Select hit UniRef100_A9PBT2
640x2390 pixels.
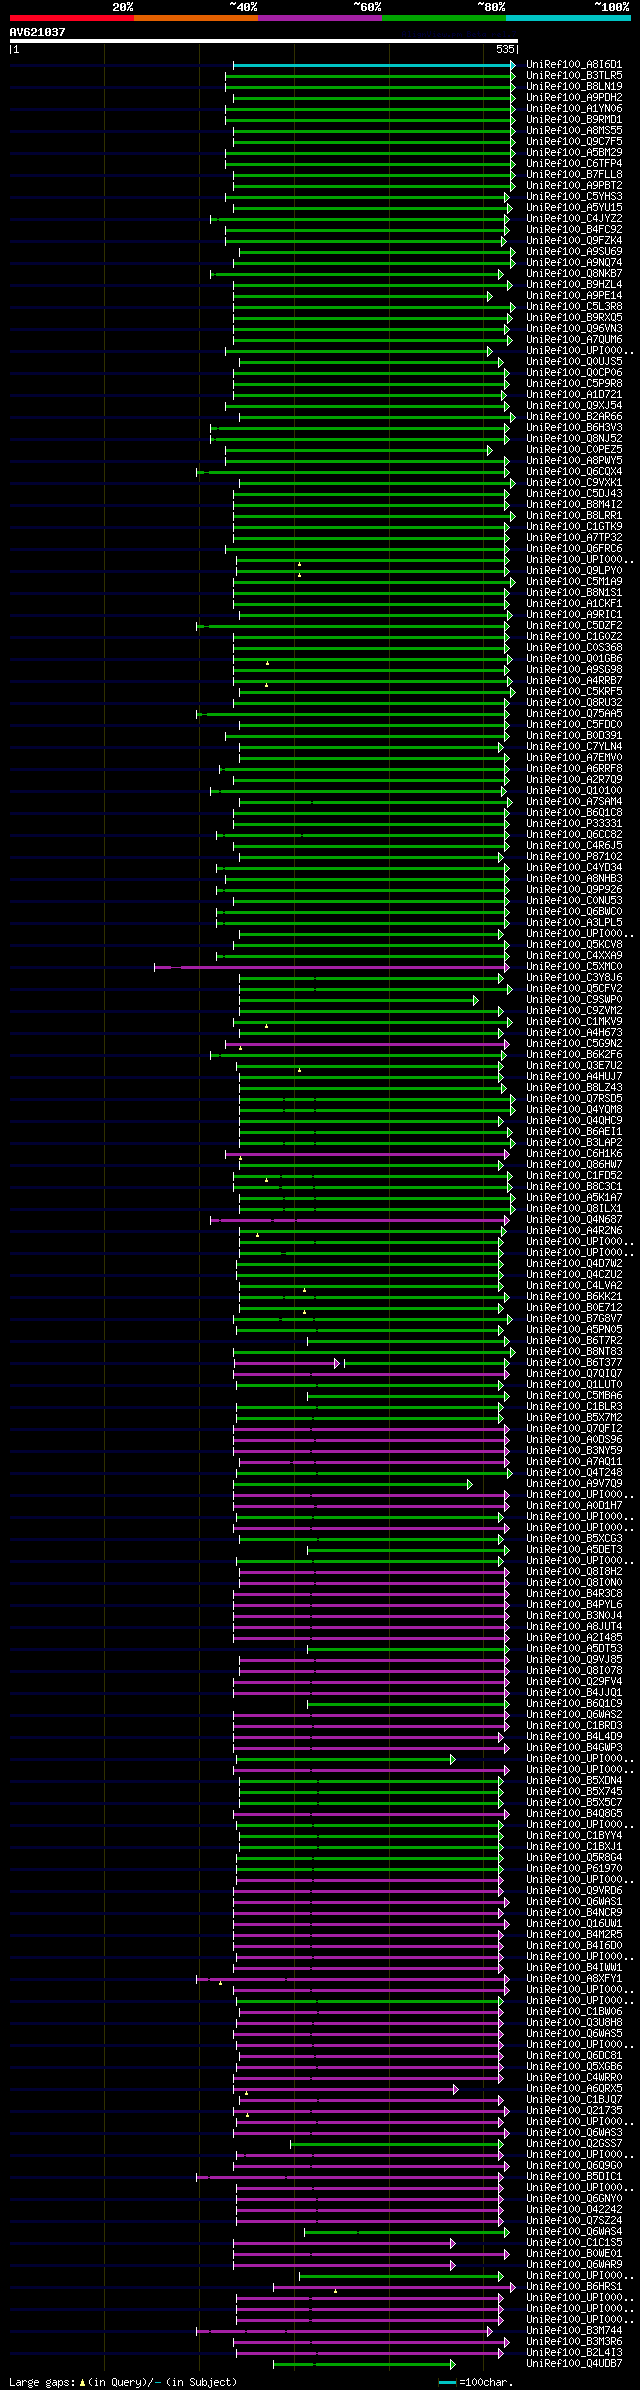tap(574, 186)
